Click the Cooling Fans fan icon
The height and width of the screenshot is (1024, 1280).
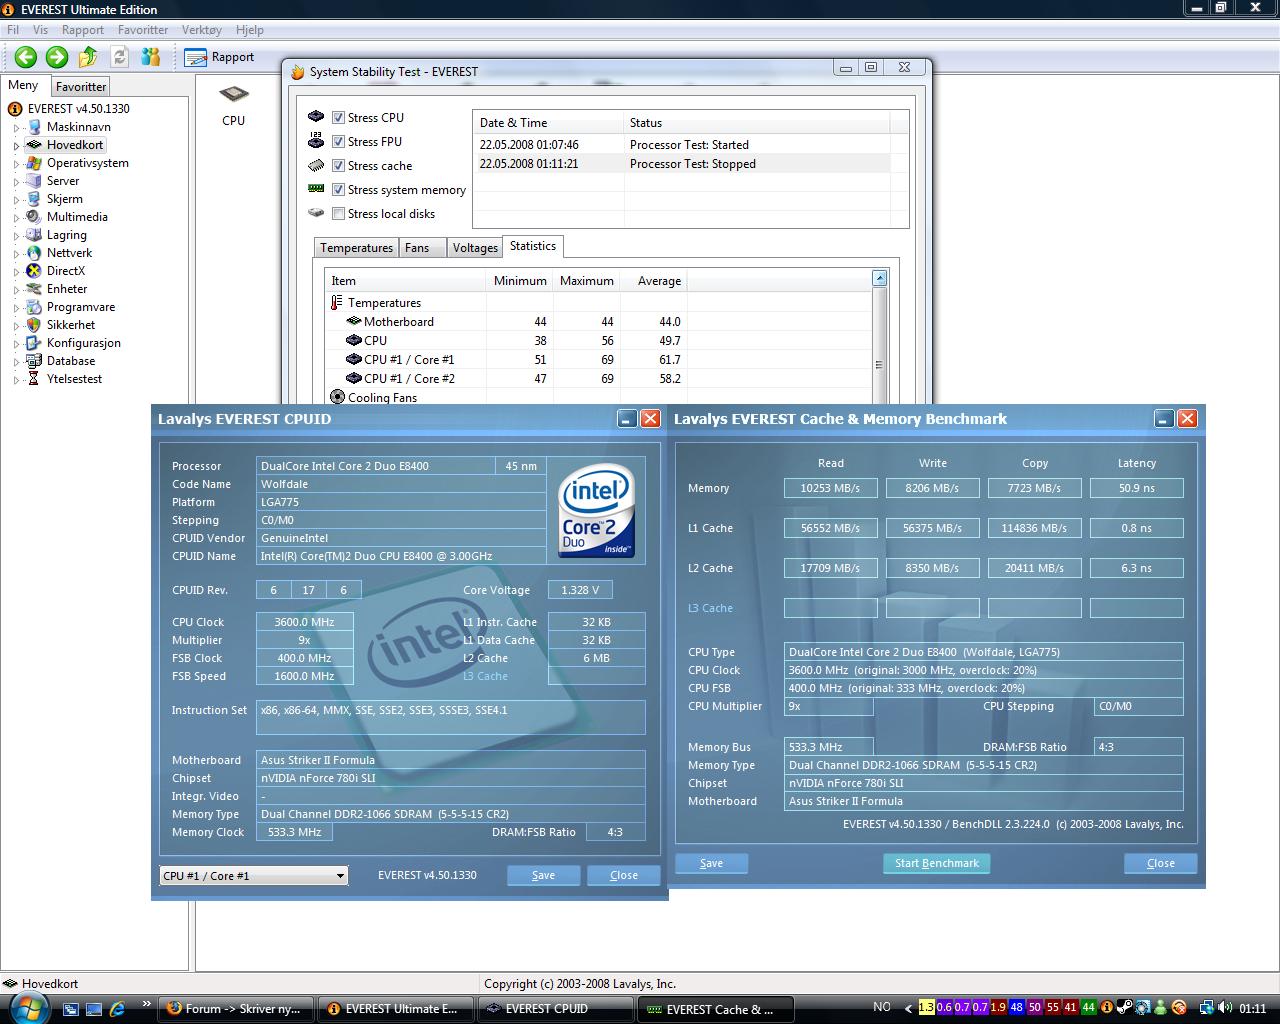click(337, 397)
